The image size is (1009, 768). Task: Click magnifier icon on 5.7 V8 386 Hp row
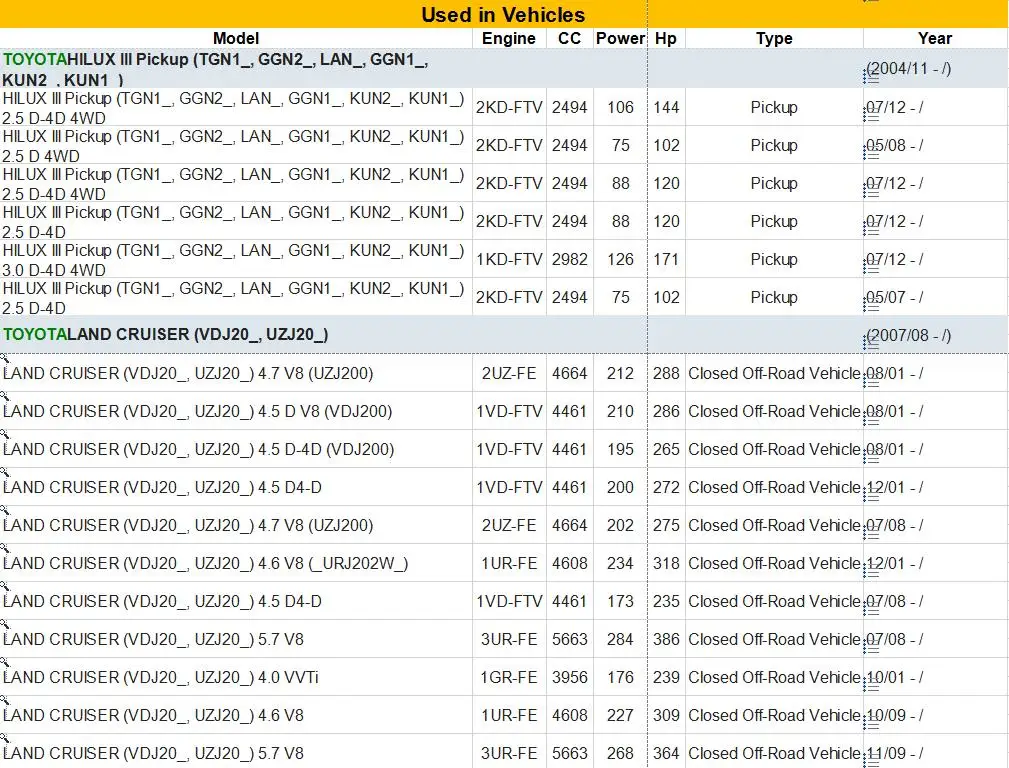point(5,624)
